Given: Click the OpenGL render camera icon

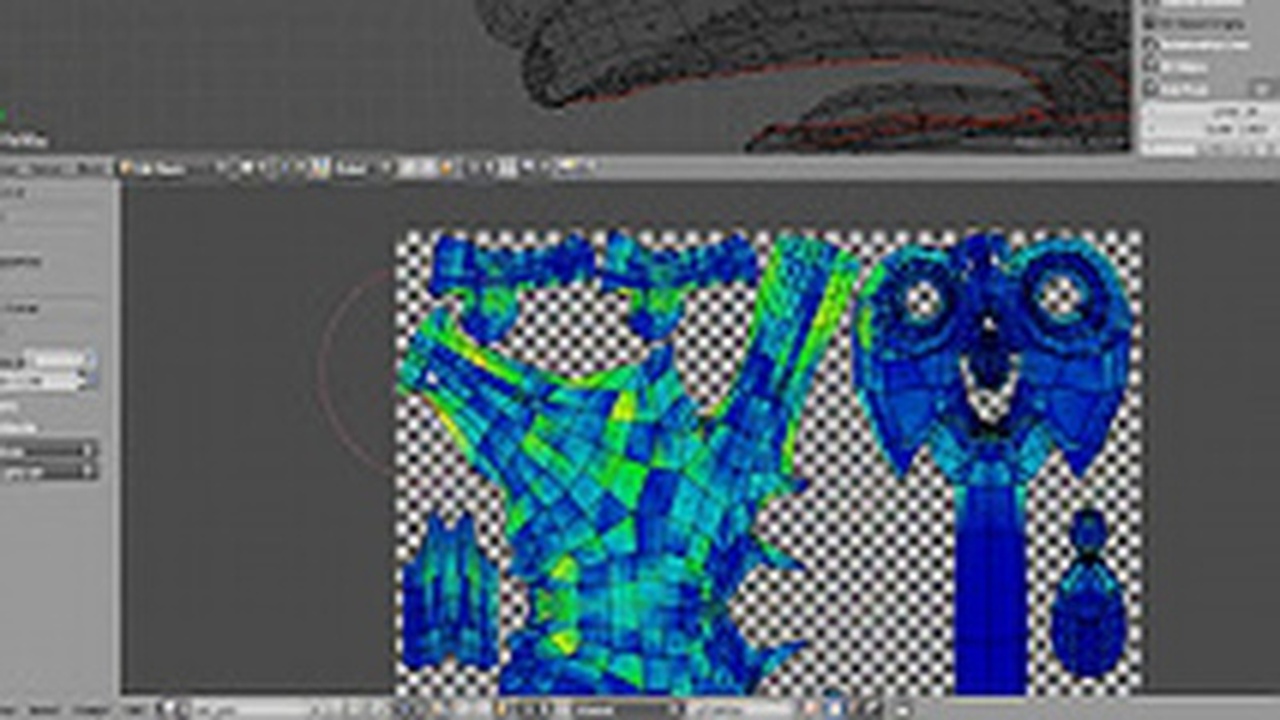Looking at the screenshot, I should [566, 169].
